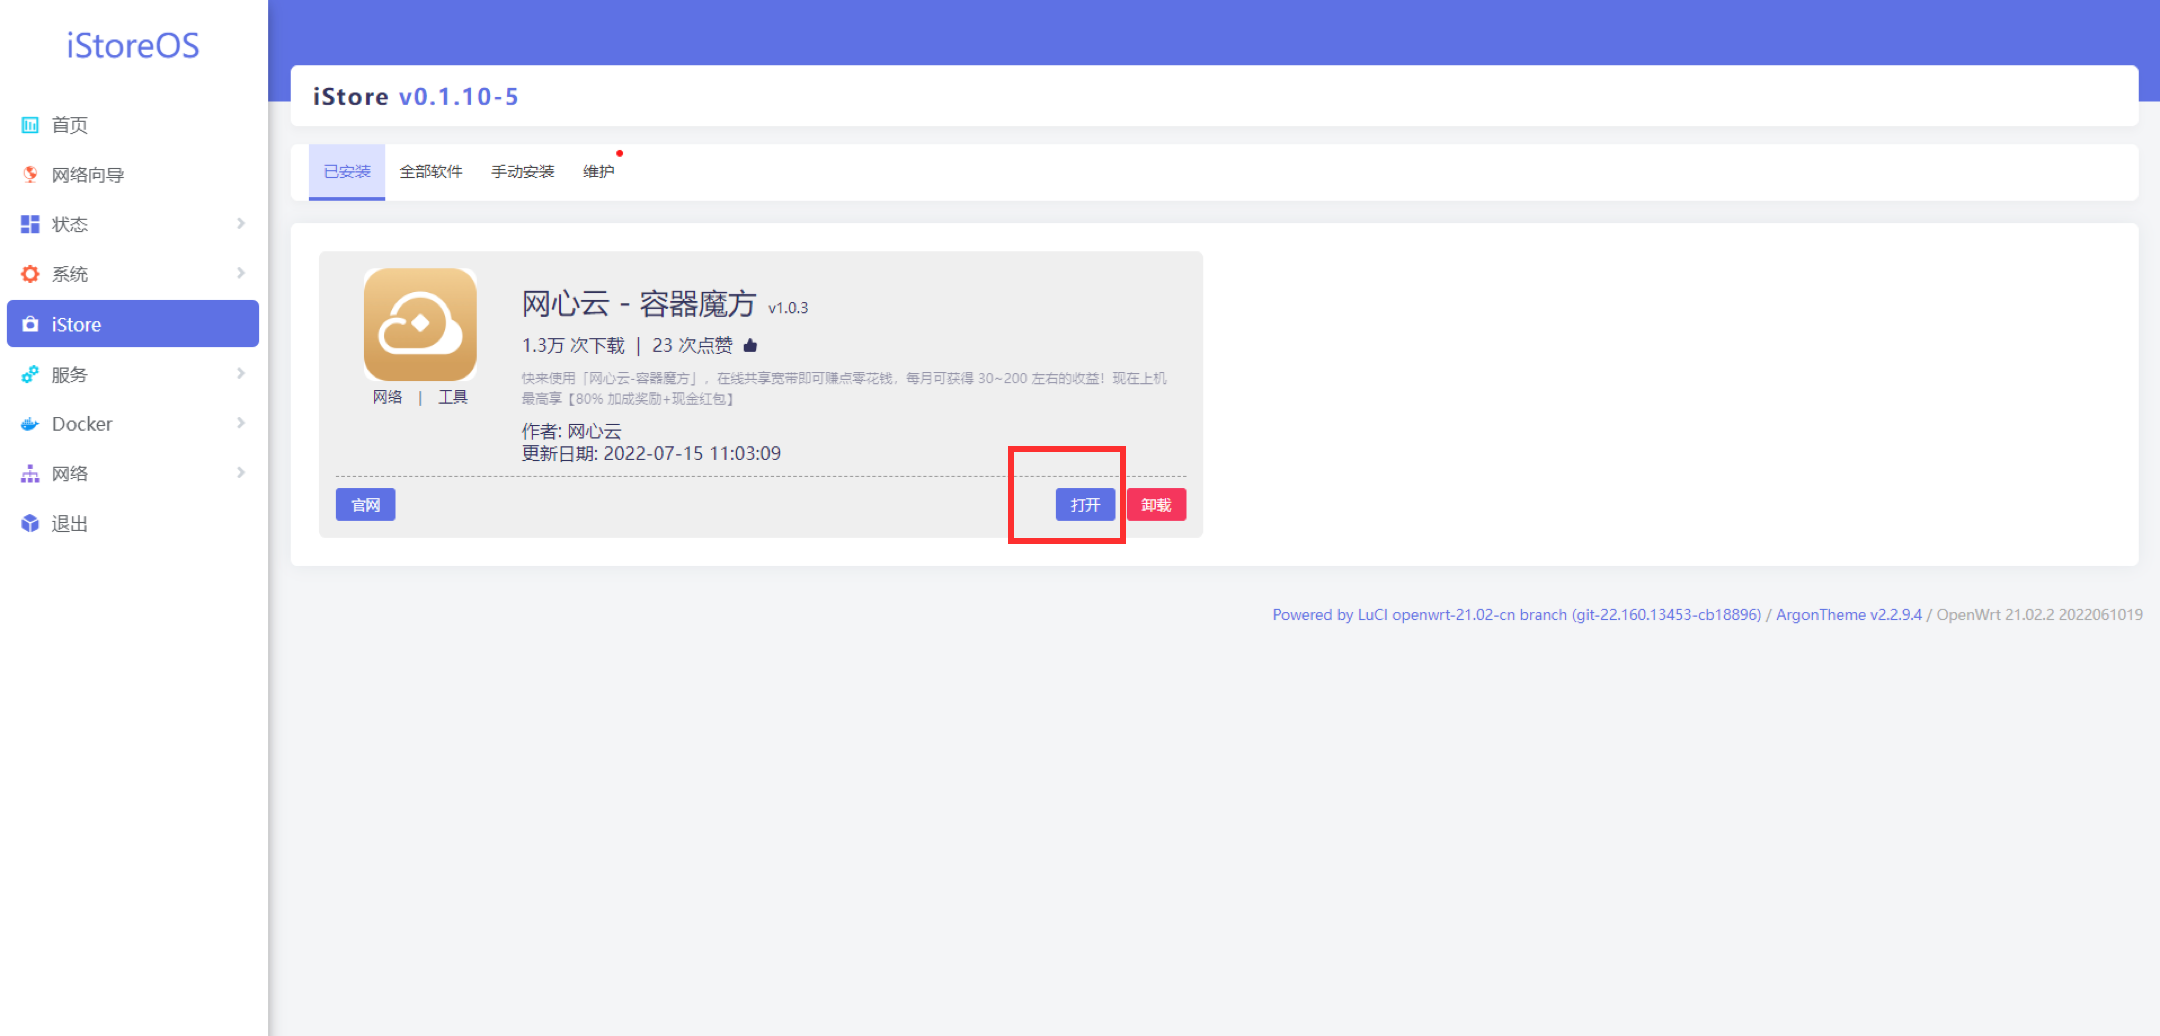
Task: Click the v1.0.3 version label
Action: tap(788, 308)
